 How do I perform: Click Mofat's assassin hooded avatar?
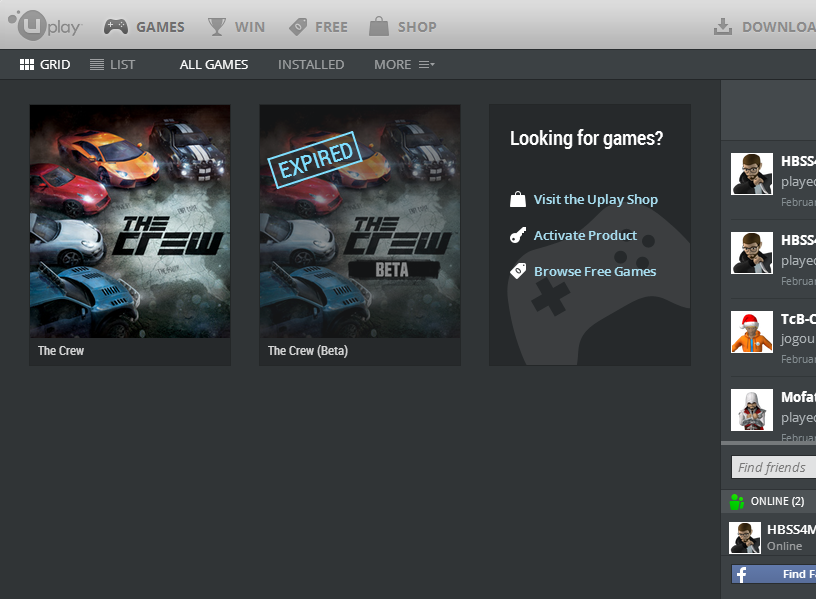752,410
